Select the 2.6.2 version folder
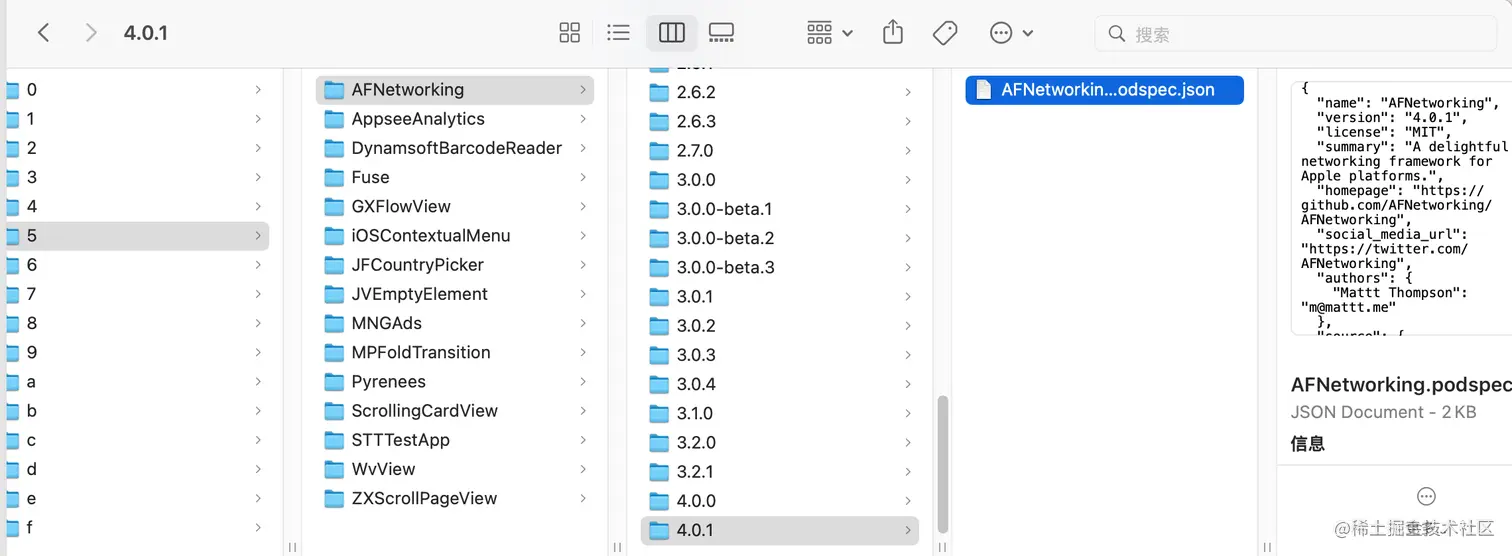Image resolution: width=1512 pixels, height=556 pixels. point(780,92)
